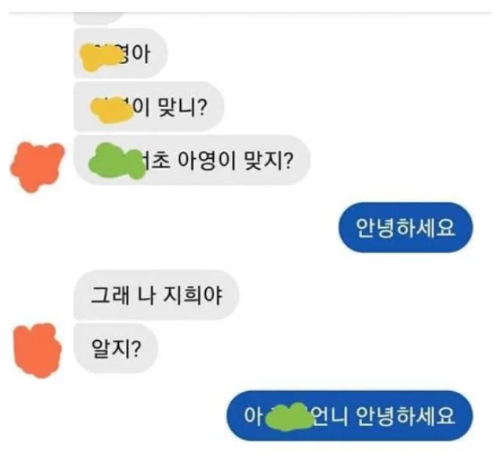
Task: Select the sent '아 언니 안녕하세요' message bubble
Action: tap(350, 416)
